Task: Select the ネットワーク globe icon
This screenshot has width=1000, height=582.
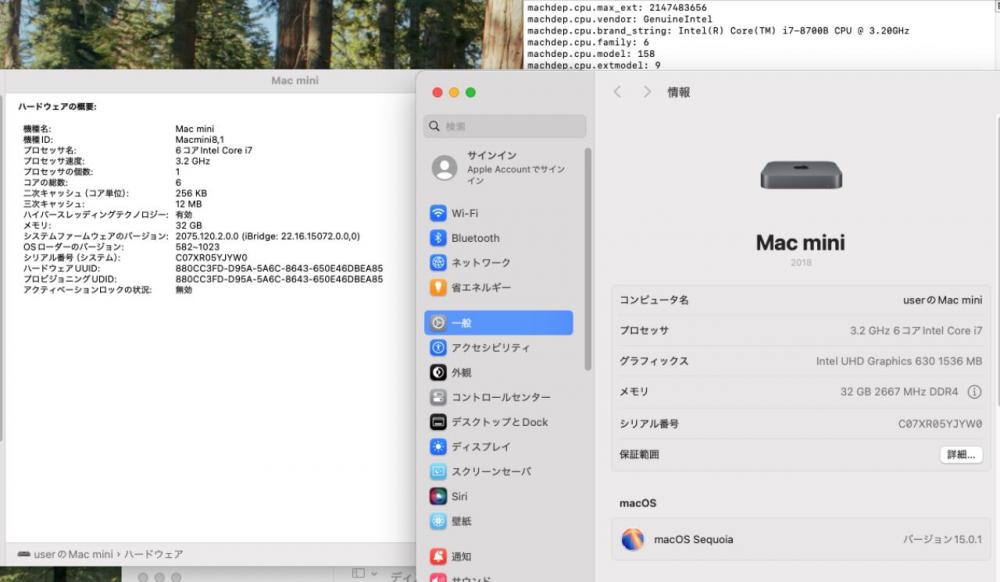Action: 438,263
